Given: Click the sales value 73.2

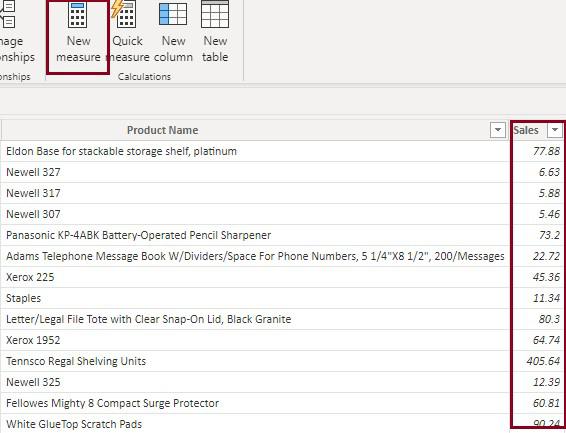Looking at the screenshot, I should pos(549,235).
